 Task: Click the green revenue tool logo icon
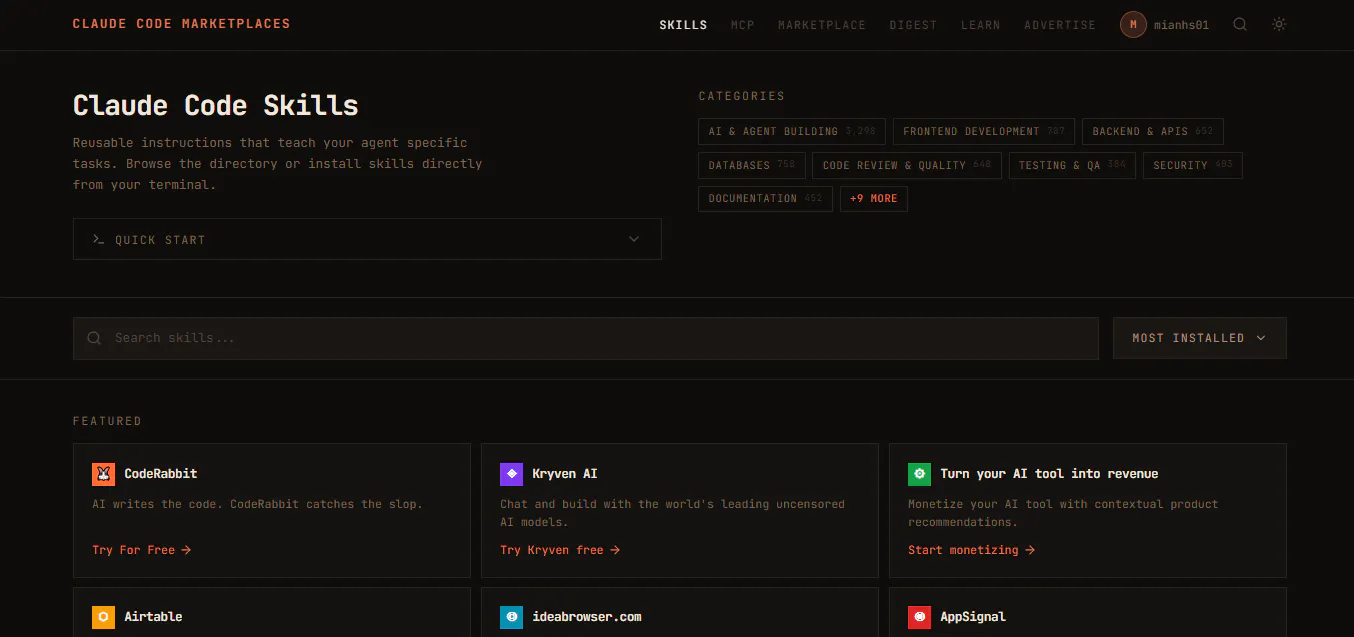[x=920, y=474]
